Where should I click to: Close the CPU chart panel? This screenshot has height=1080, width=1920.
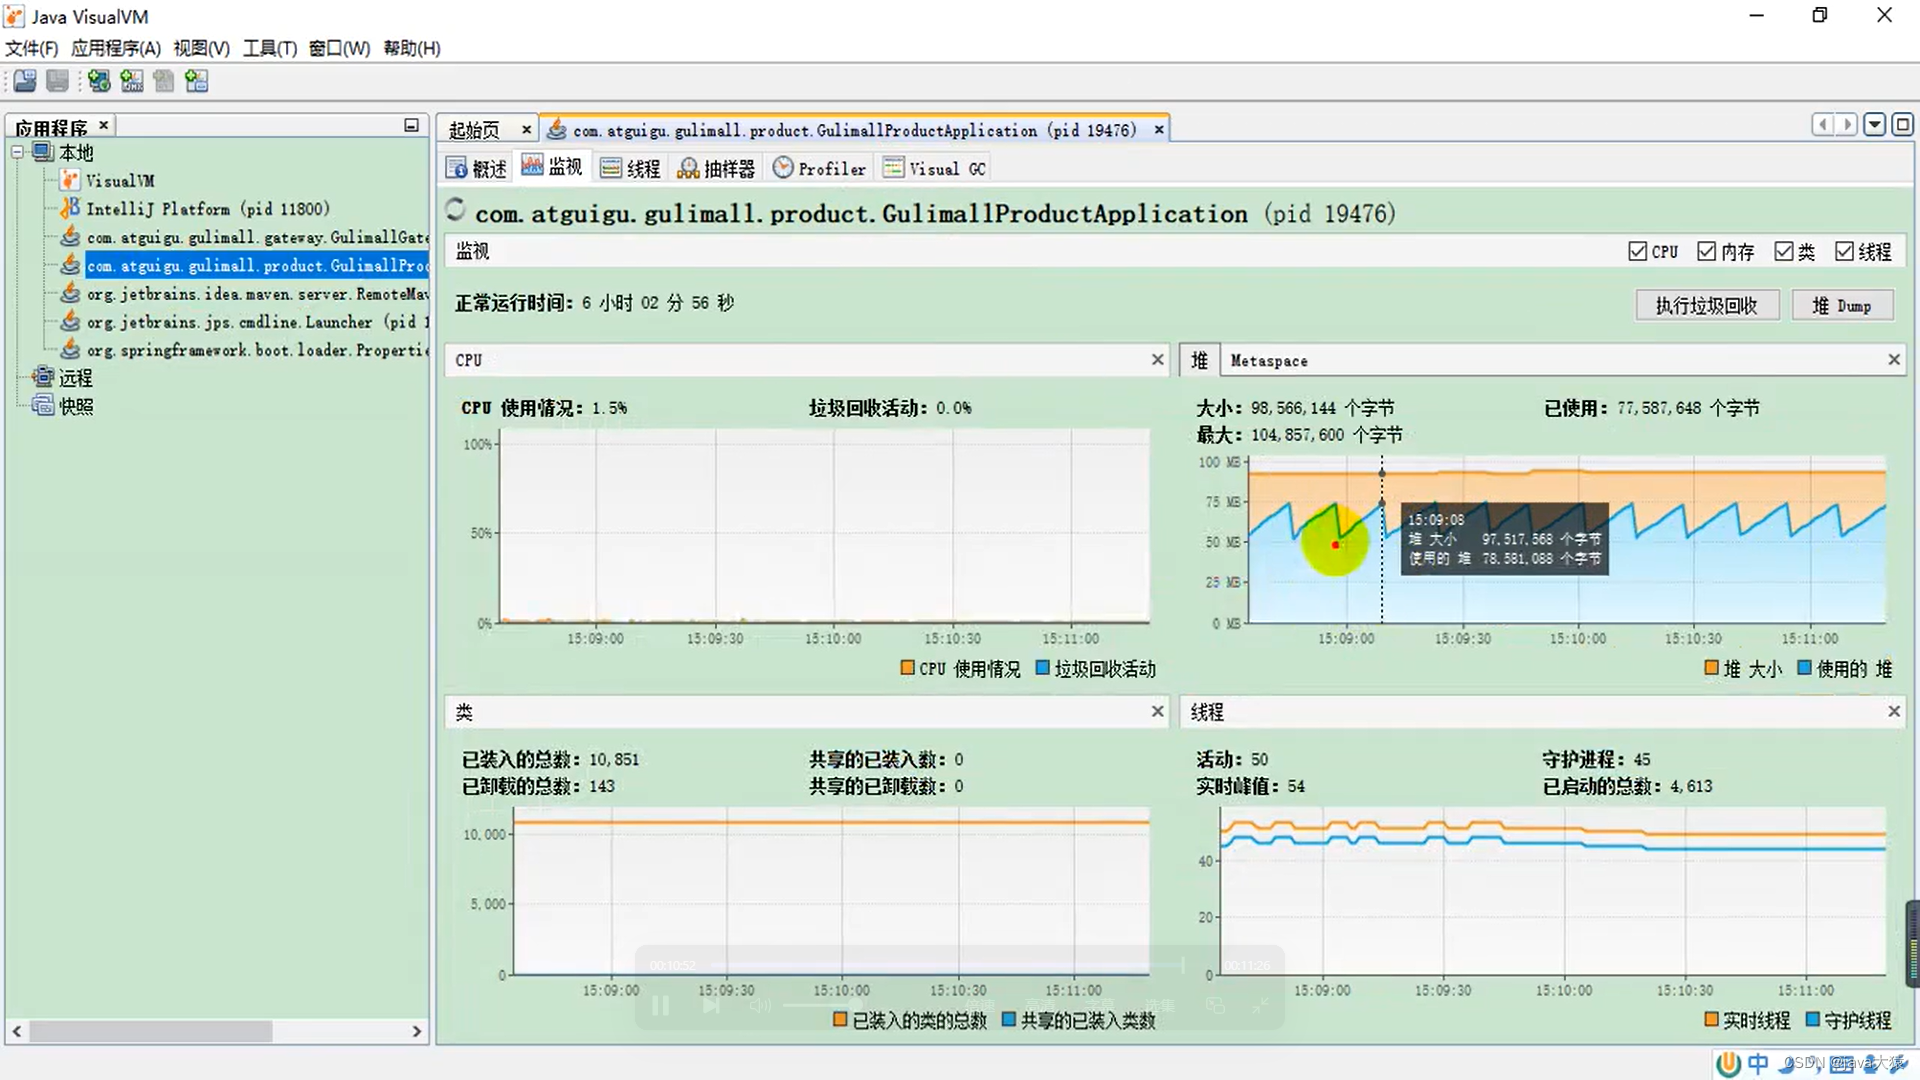coord(1157,360)
